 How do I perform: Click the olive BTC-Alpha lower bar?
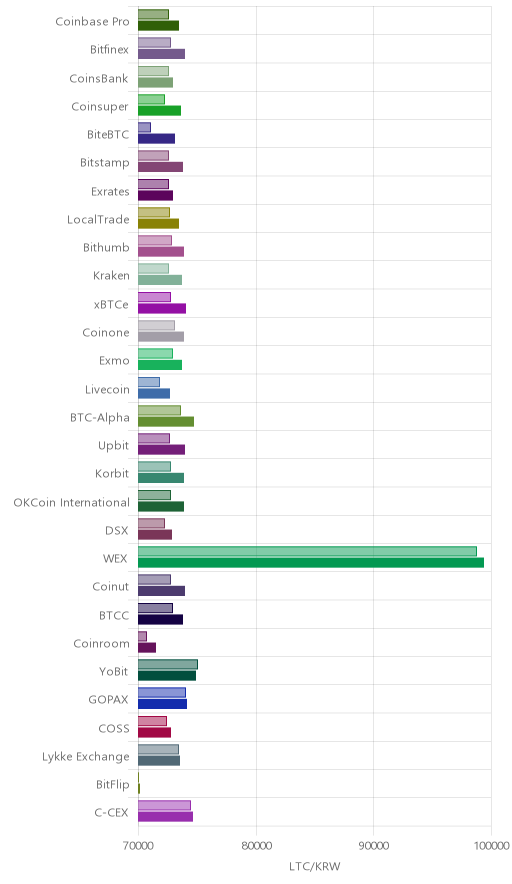[x=166, y=421]
